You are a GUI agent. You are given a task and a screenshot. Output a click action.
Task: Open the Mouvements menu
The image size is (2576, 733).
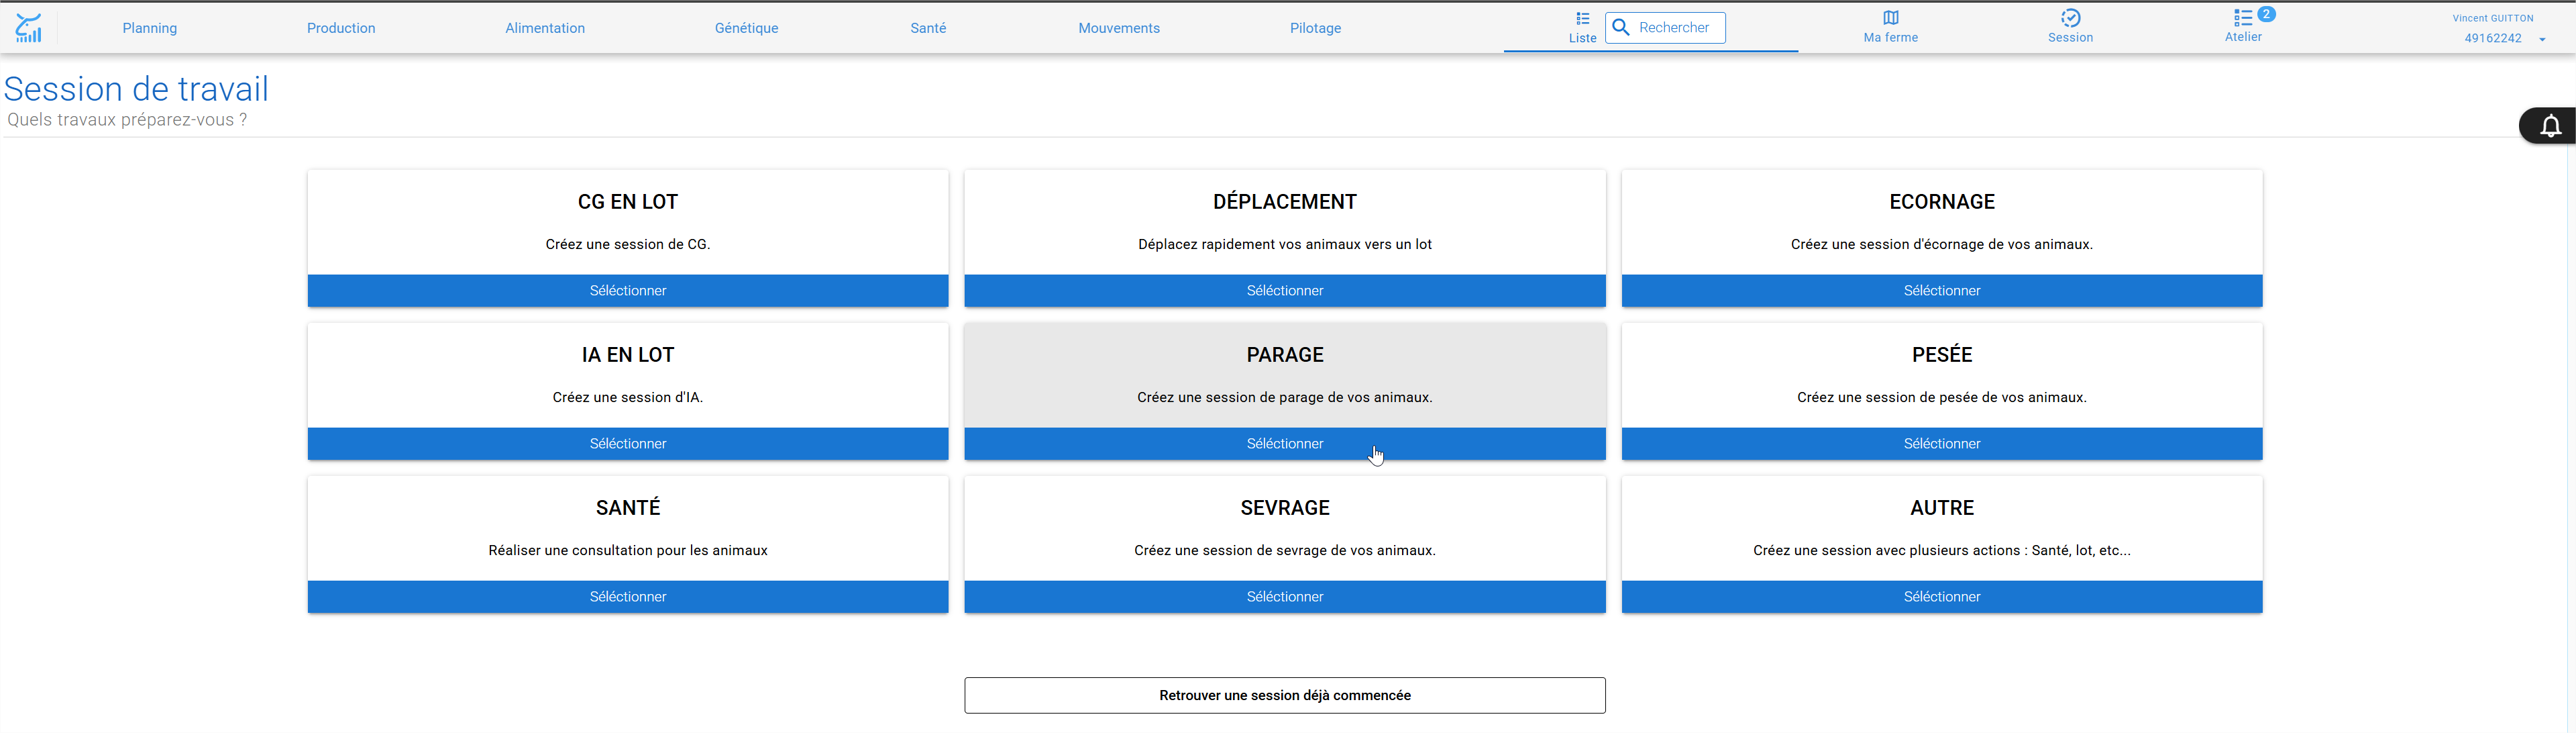(1119, 28)
